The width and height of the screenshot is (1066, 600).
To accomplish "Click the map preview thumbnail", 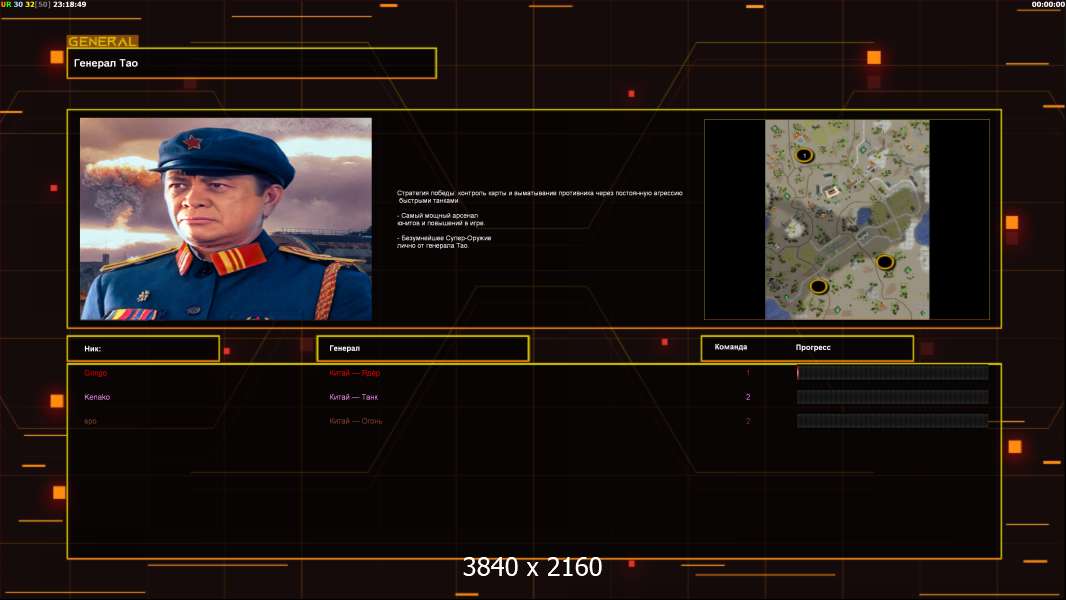I will tap(847, 219).
